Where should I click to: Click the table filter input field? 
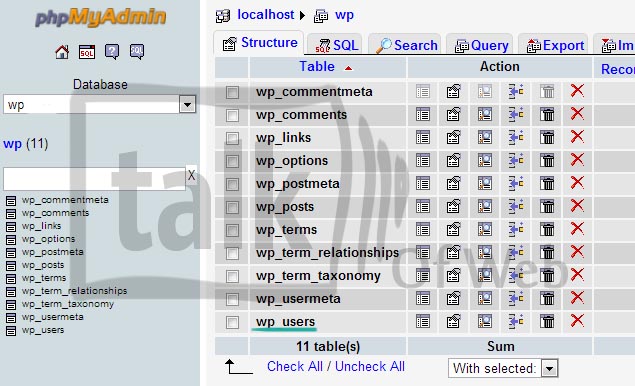click(x=94, y=178)
